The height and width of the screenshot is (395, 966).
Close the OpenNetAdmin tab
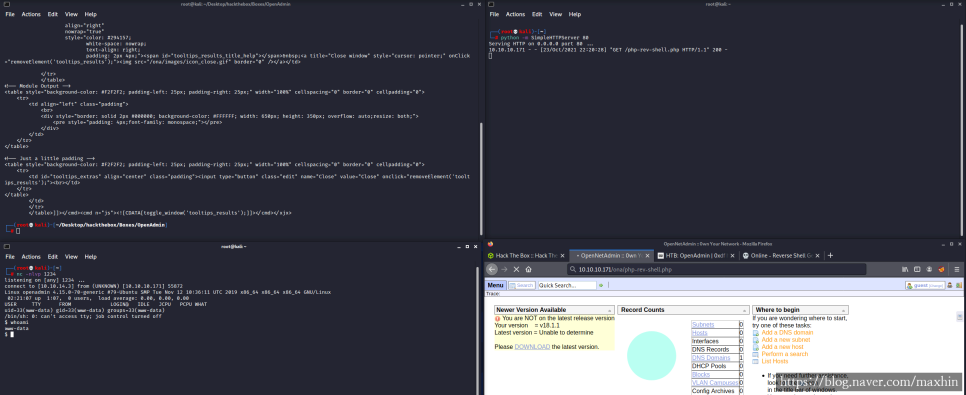(x=647, y=255)
